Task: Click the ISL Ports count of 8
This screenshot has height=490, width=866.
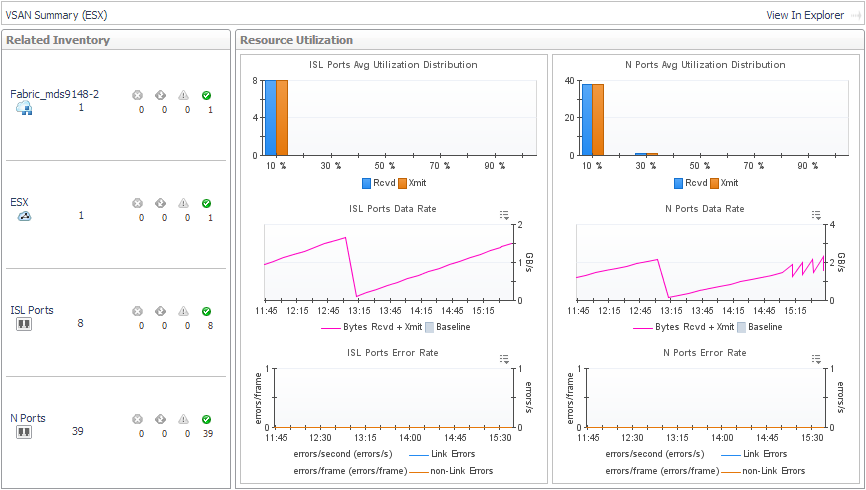Action: click(80, 322)
